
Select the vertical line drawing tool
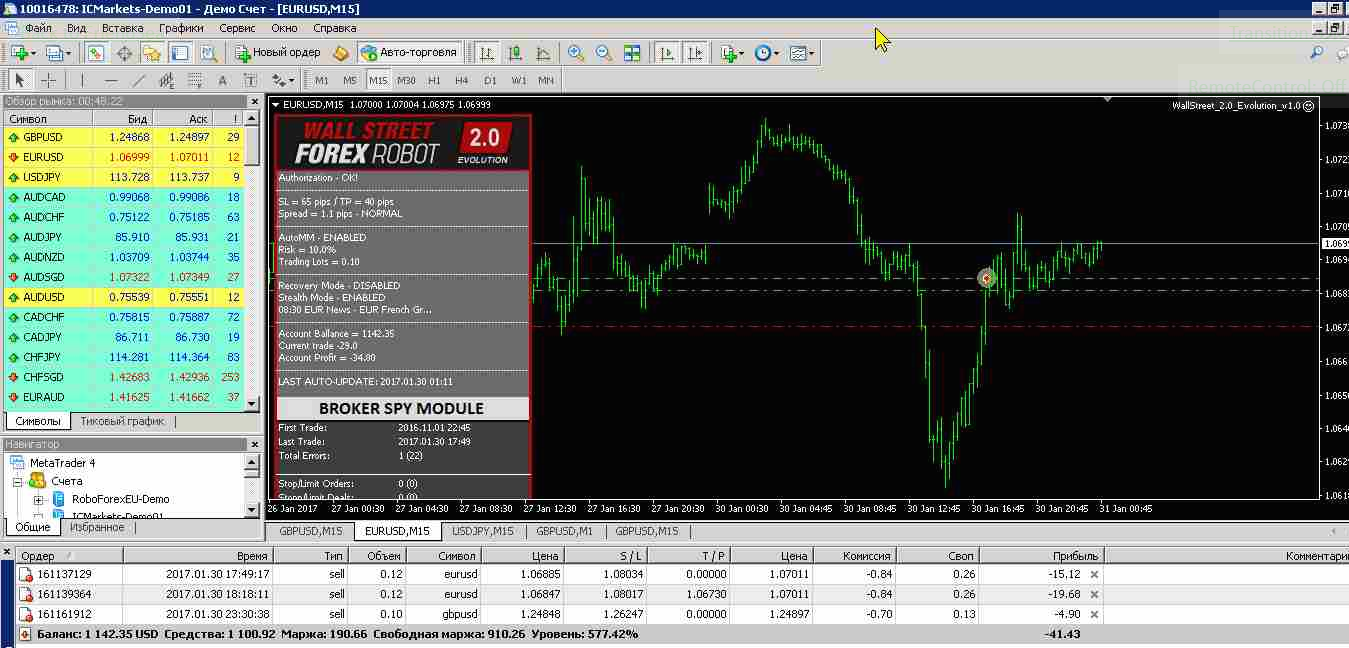click(x=82, y=81)
